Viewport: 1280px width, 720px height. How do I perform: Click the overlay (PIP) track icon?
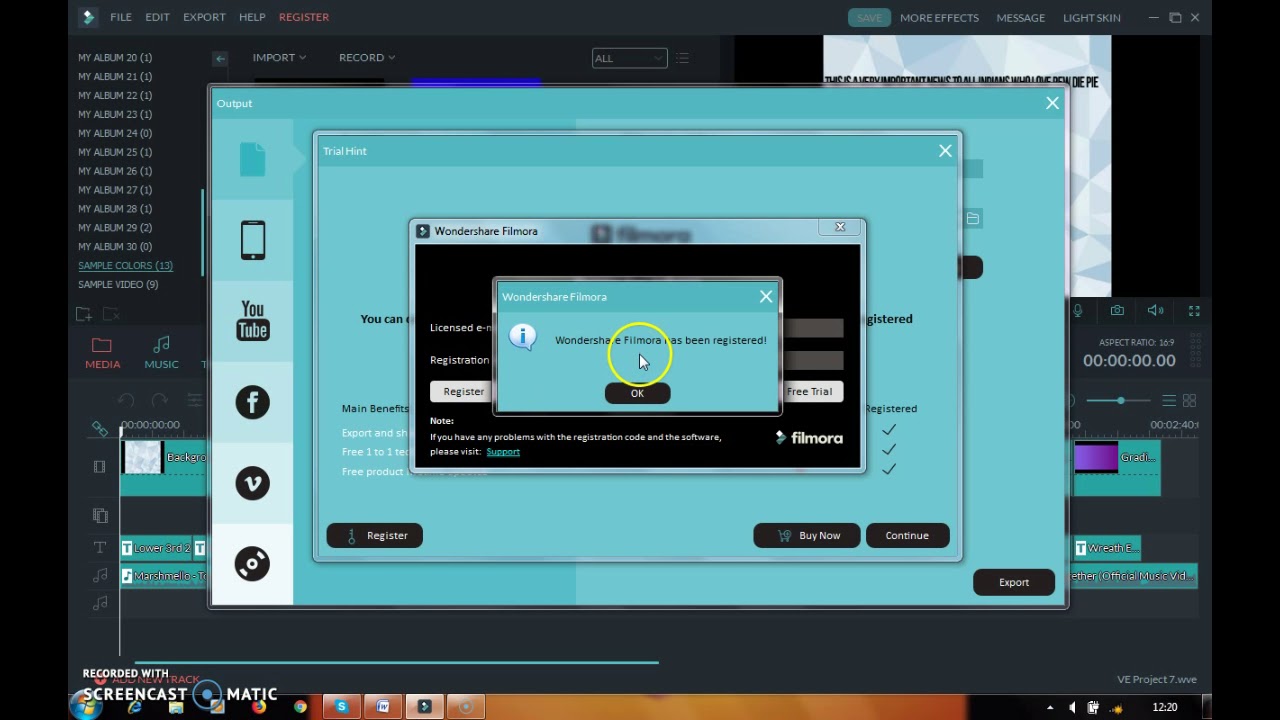click(100, 516)
